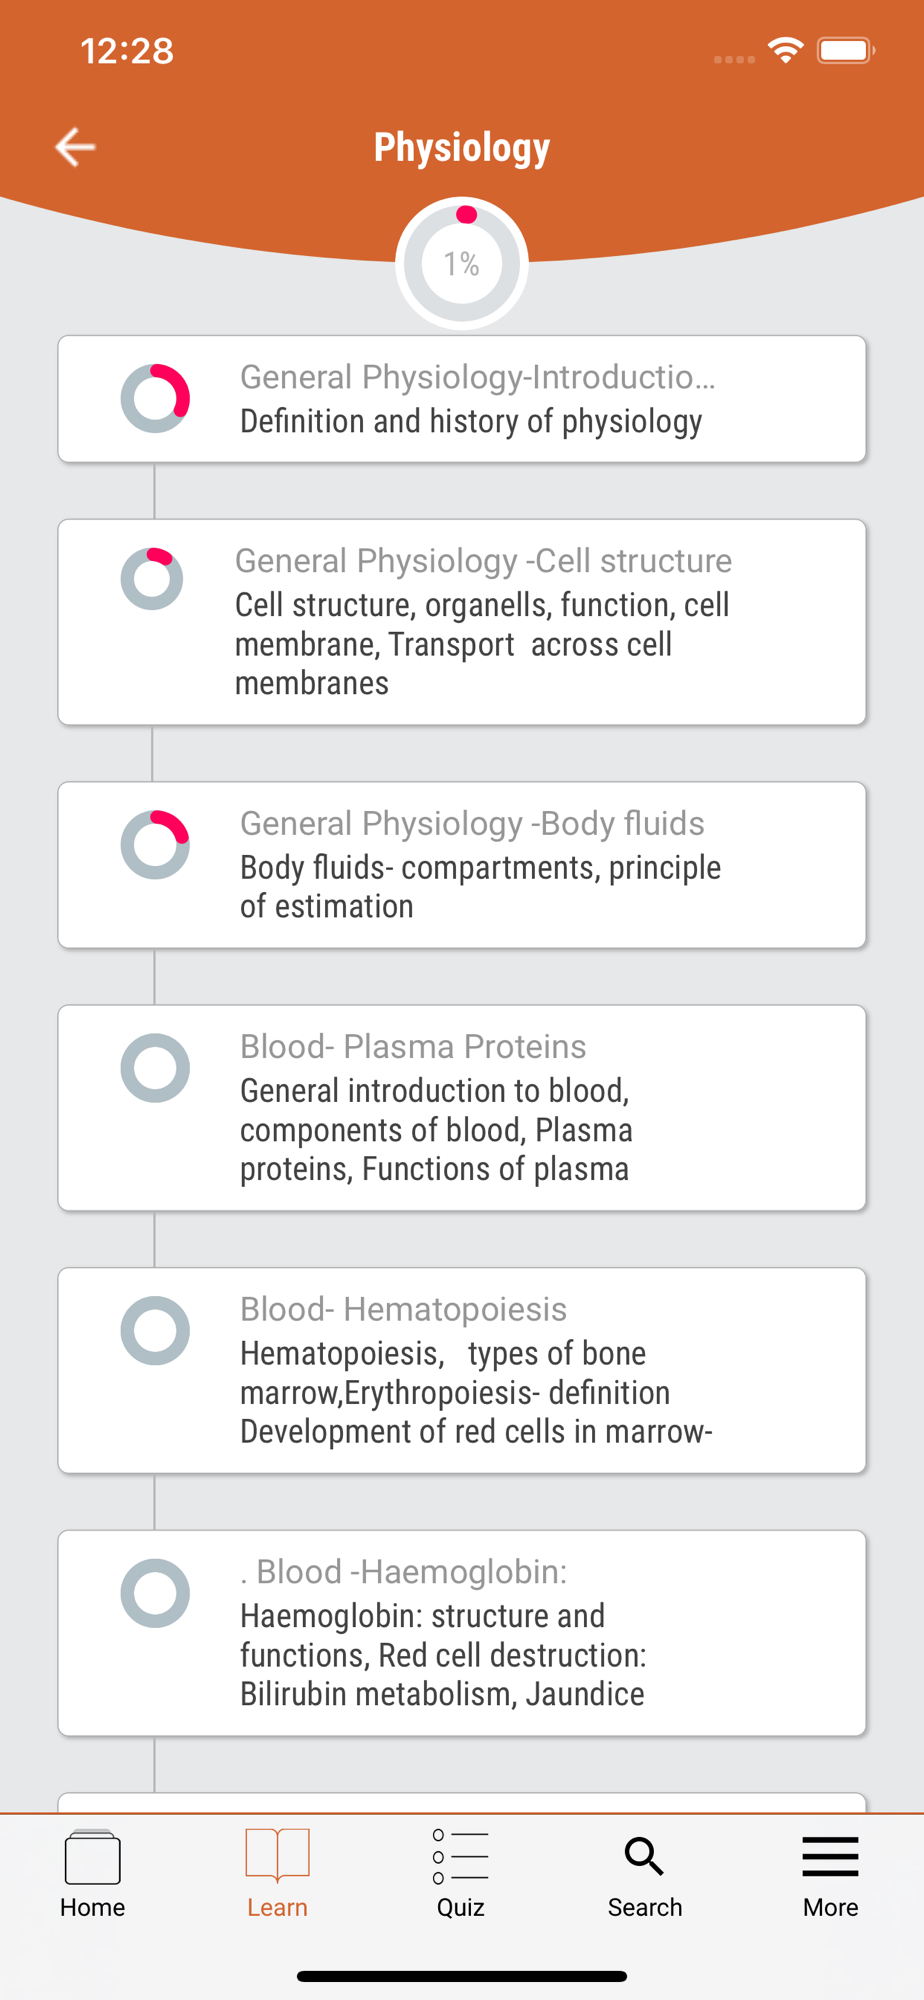Tap the 1% overall progress circle
The height and width of the screenshot is (2000, 924).
point(462,264)
